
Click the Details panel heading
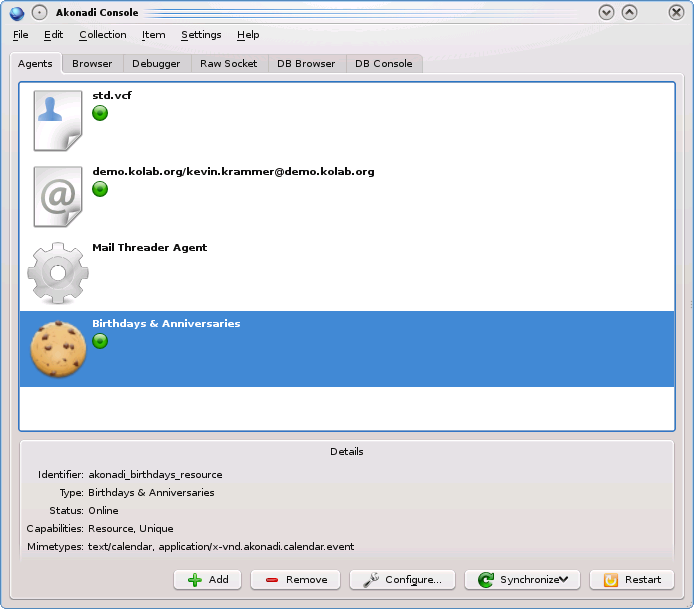pos(347,452)
